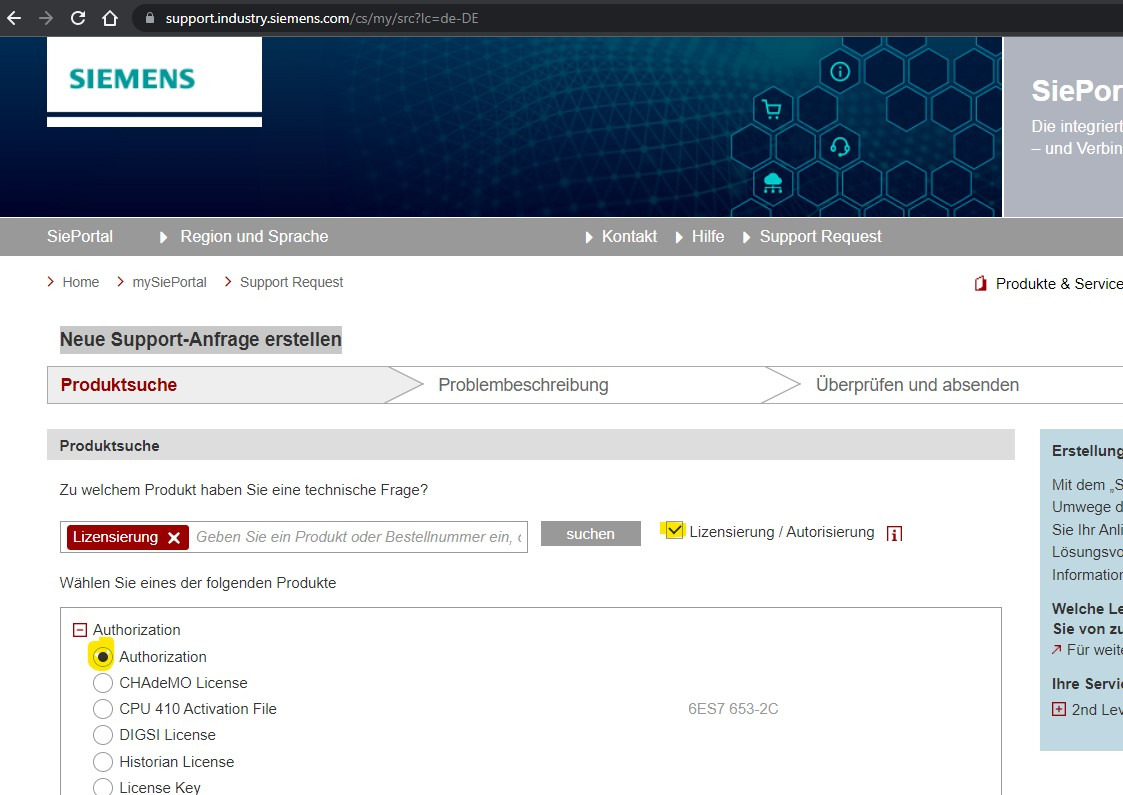This screenshot has width=1123, height=795.
Task: Go to Home breadcrumb link
Action: 80,282
